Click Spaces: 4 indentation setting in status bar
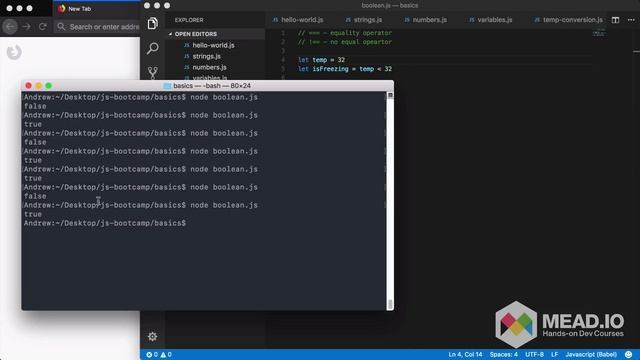This screenshot has height=360, width=640. point(504,354)
